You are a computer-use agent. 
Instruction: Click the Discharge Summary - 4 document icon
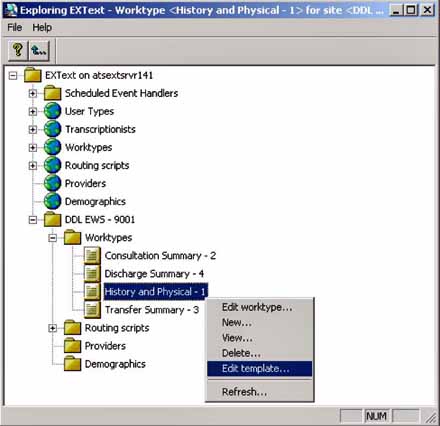92,273
